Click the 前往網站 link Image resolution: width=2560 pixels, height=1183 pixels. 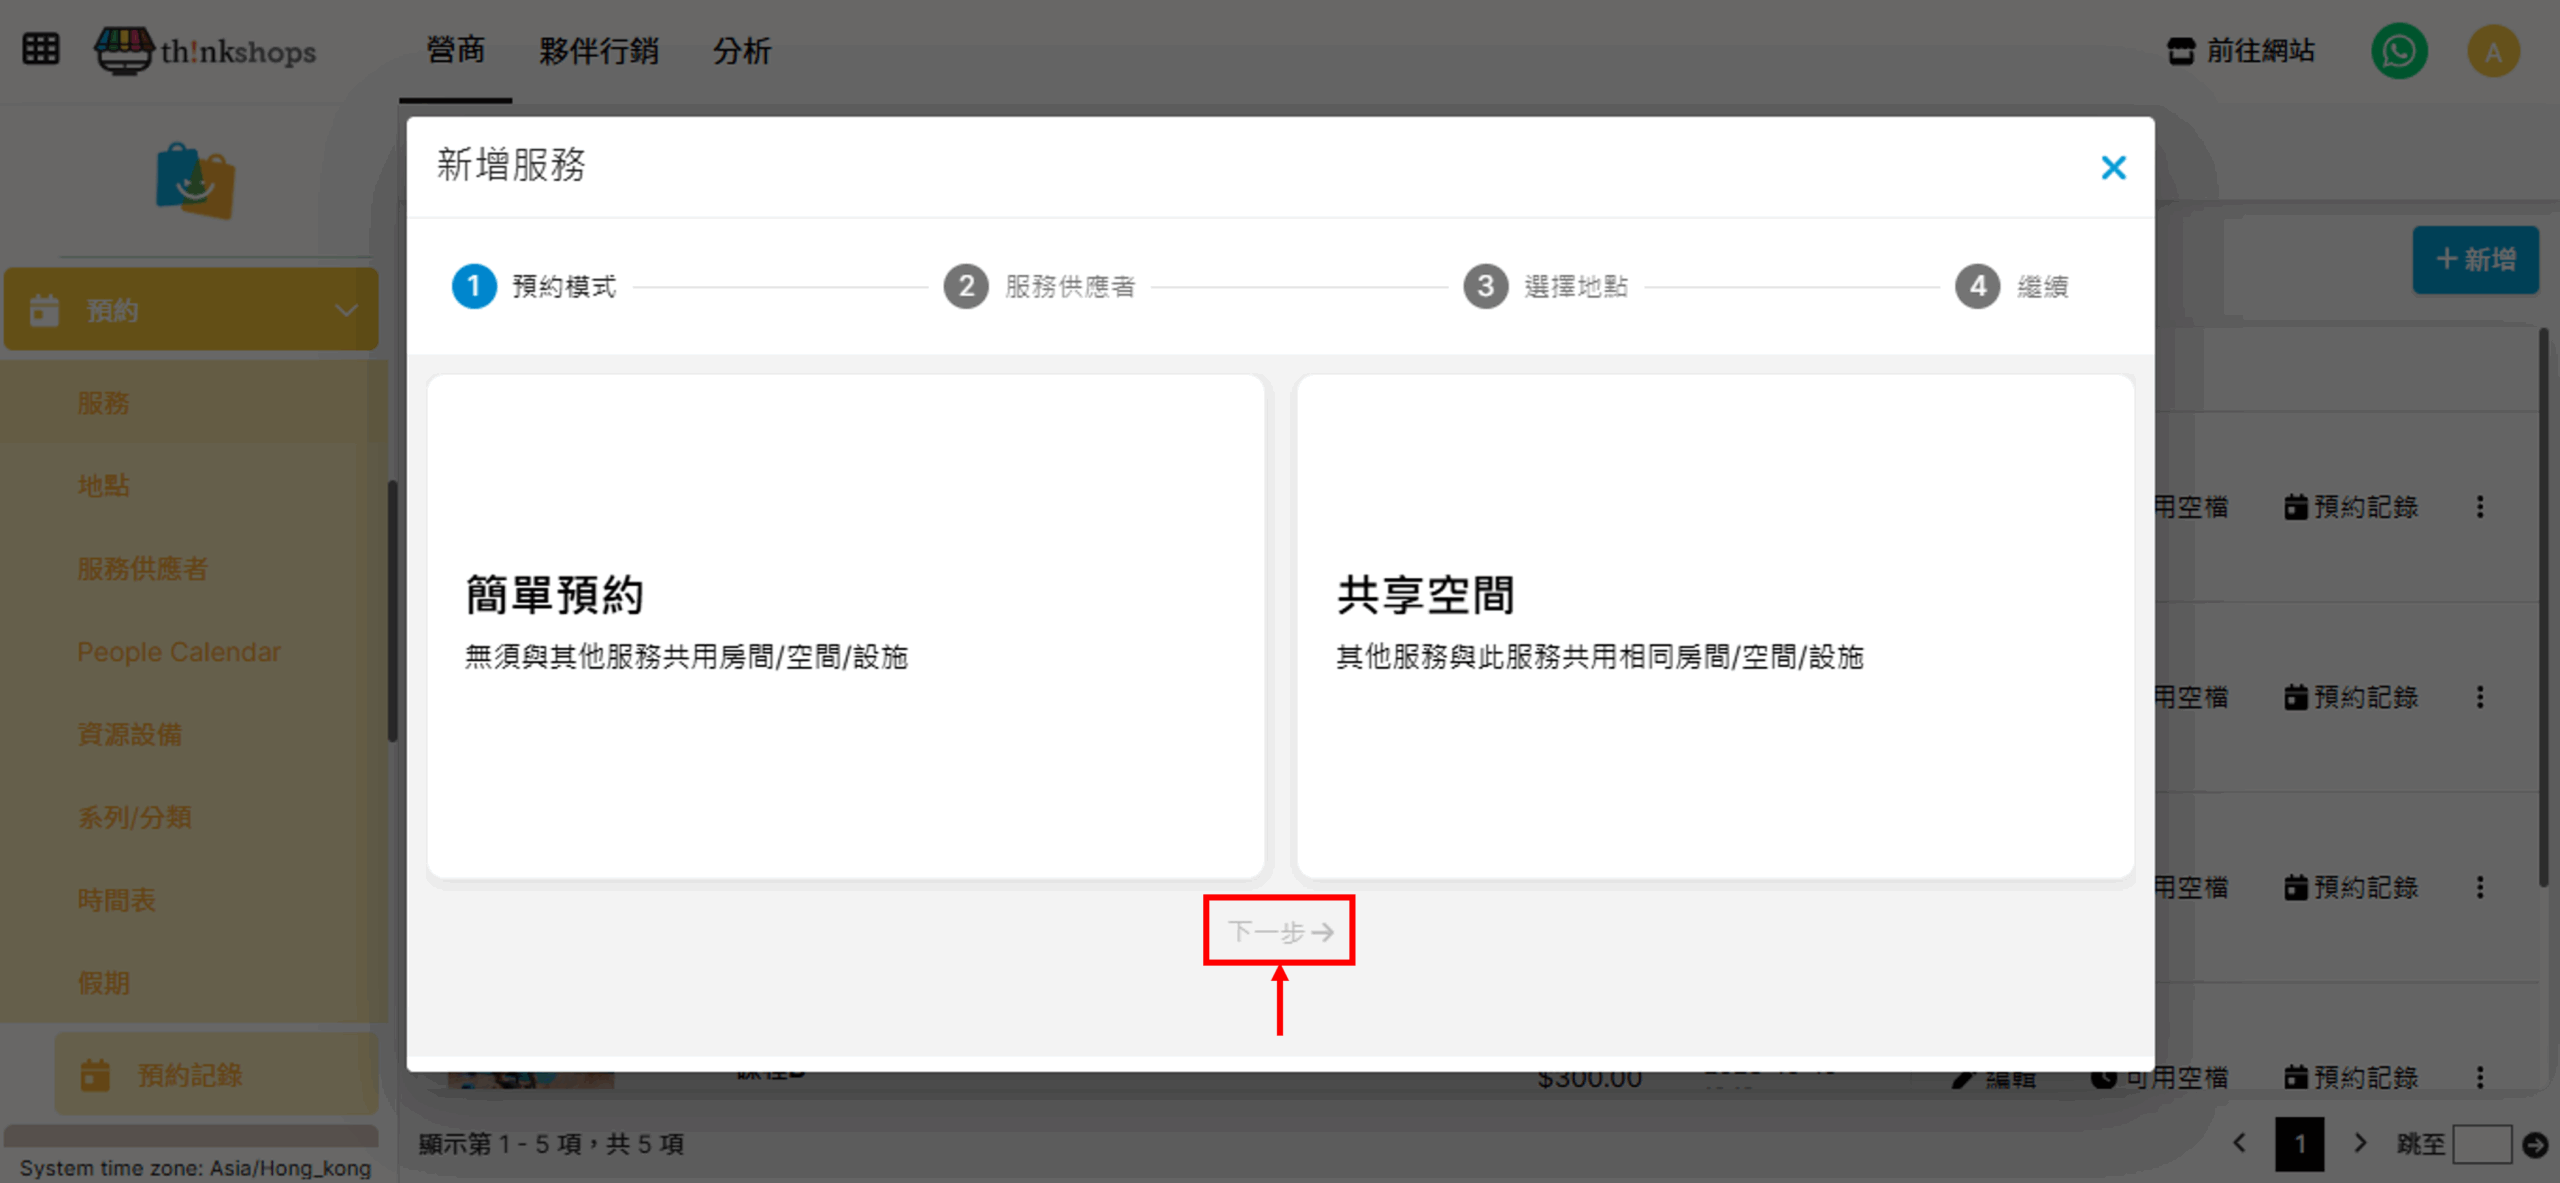coord(2240,51)
